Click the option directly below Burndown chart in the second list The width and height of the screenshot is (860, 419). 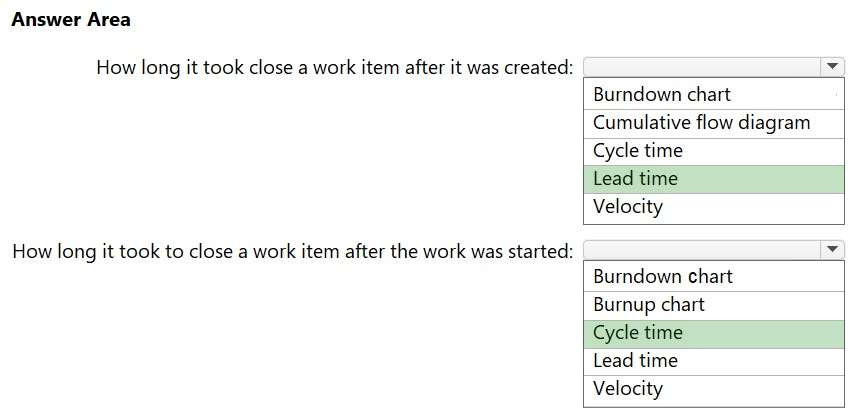tap(648, 305)
